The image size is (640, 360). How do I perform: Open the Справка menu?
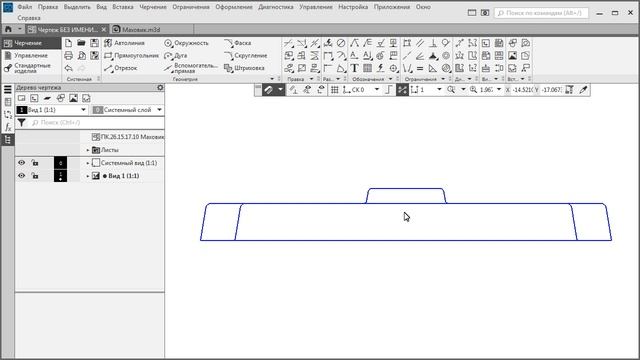click(29, 18)
